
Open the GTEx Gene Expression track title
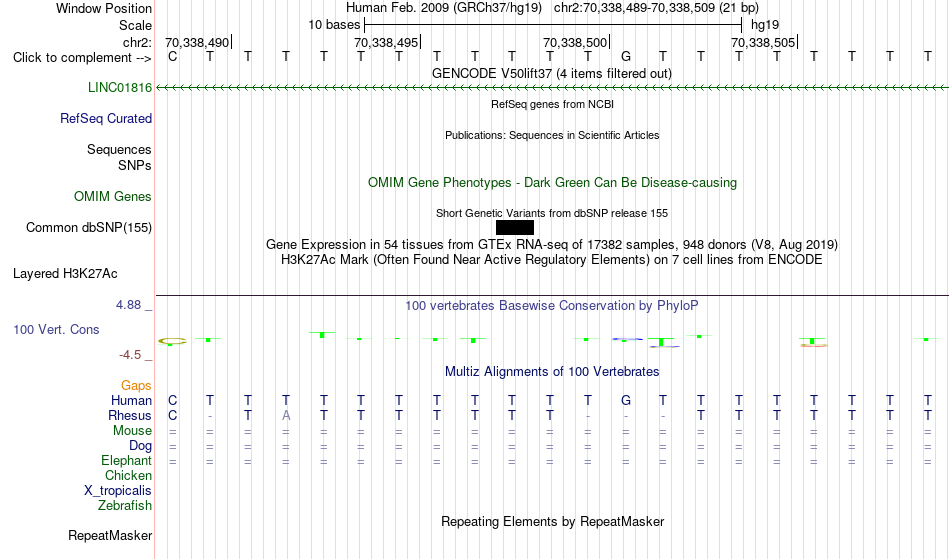[x=552, y=244]
